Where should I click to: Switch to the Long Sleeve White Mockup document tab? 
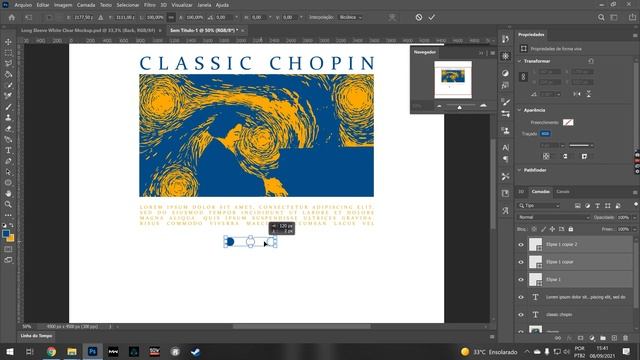click(x=88, y=30)
